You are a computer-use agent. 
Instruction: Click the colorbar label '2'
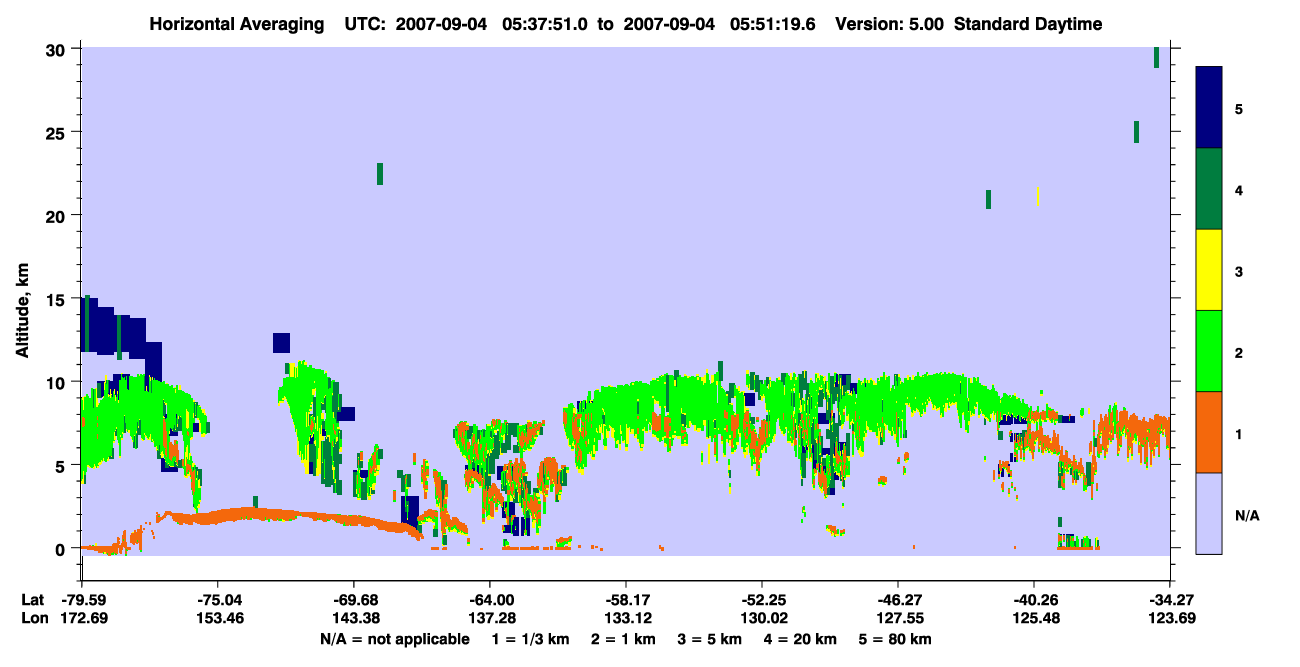point(1239,353)
